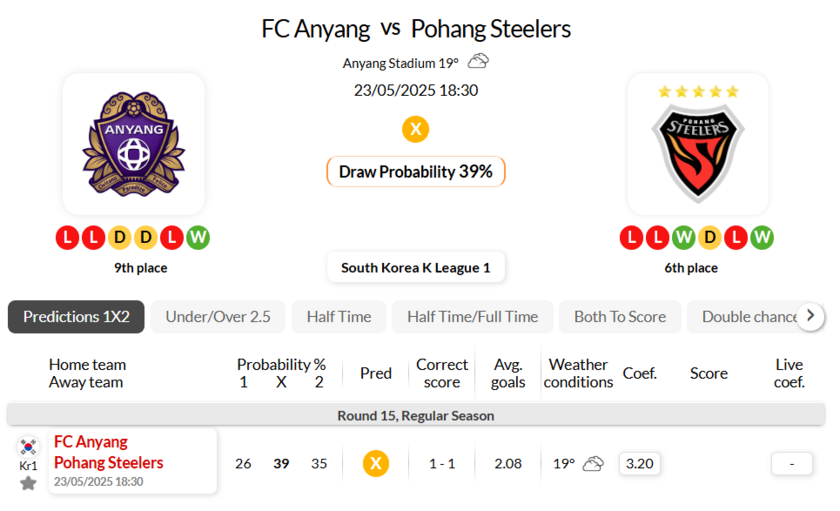The width and height of the screenshot is (840, 511).
Task: Click the cloud icon in weather conditions column
Action: pos(593,463)
